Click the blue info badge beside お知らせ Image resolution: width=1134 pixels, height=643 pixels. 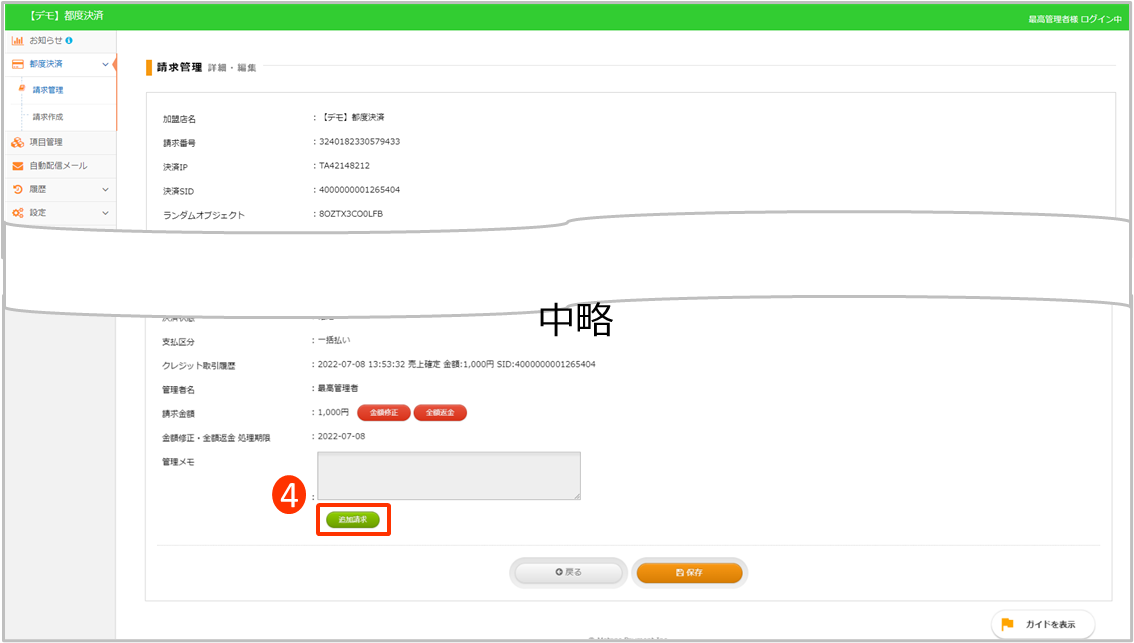(69, 40)
